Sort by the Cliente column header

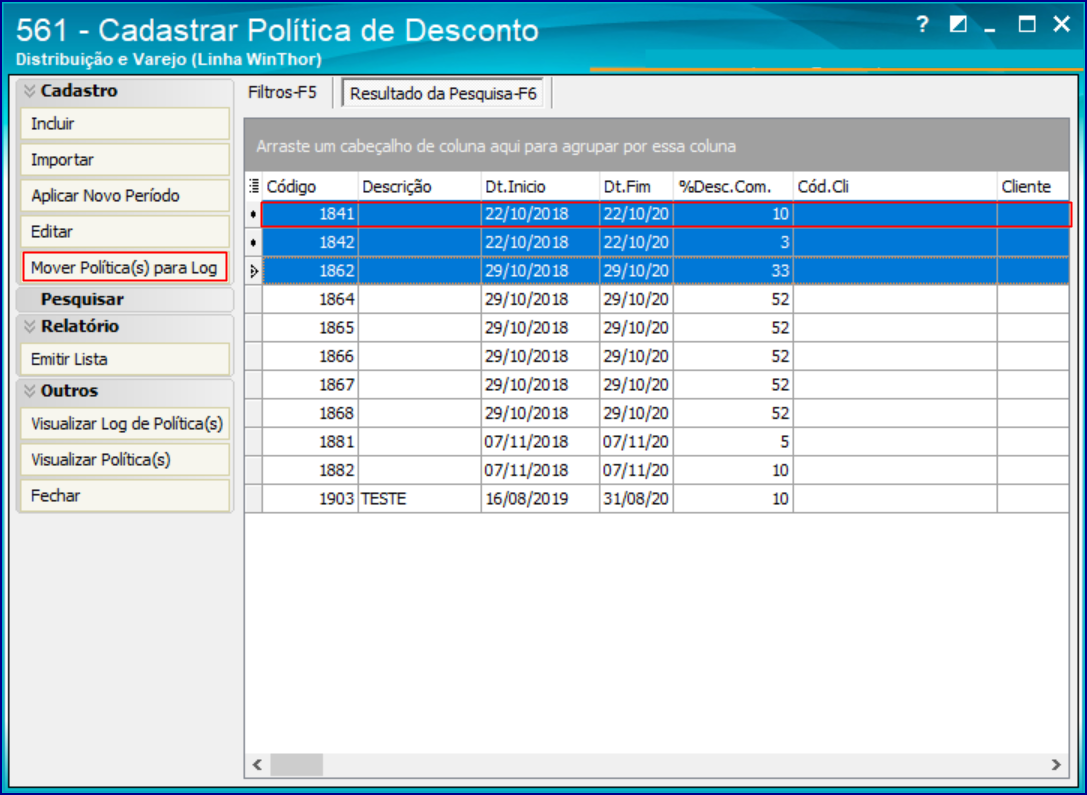click(1033, 186)
